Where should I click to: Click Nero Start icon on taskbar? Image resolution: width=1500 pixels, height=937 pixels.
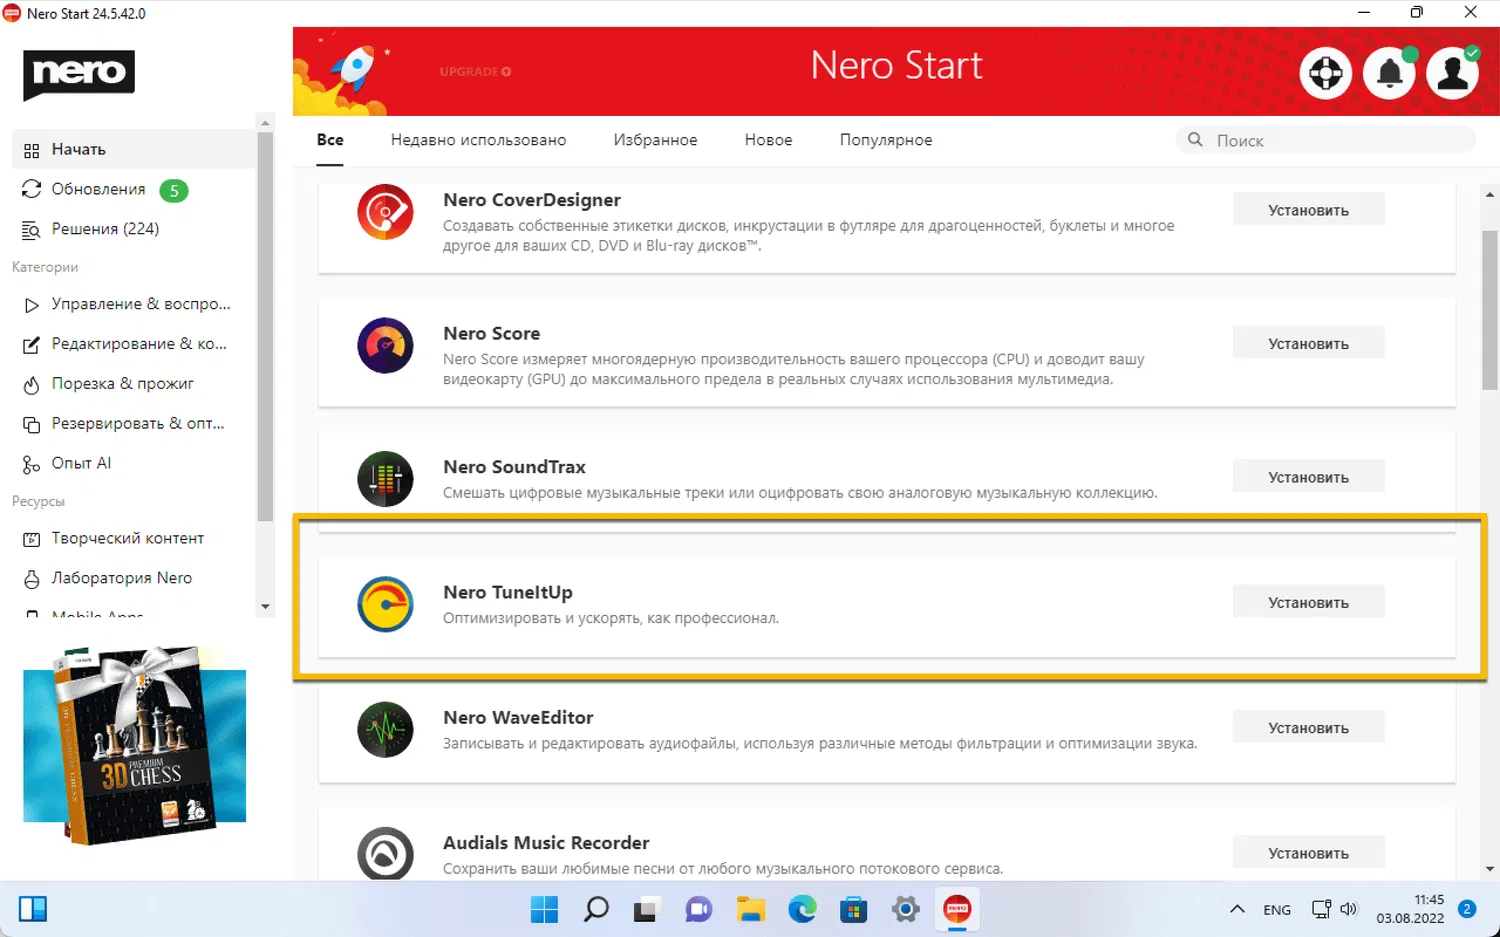click(x=957, y=910)
